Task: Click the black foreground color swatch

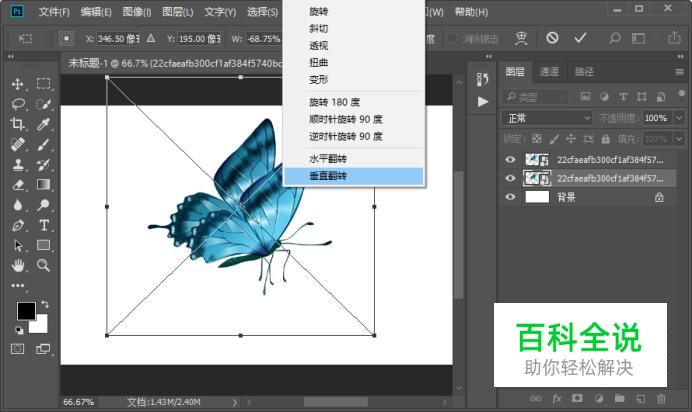Action: [x=26, y=311]
